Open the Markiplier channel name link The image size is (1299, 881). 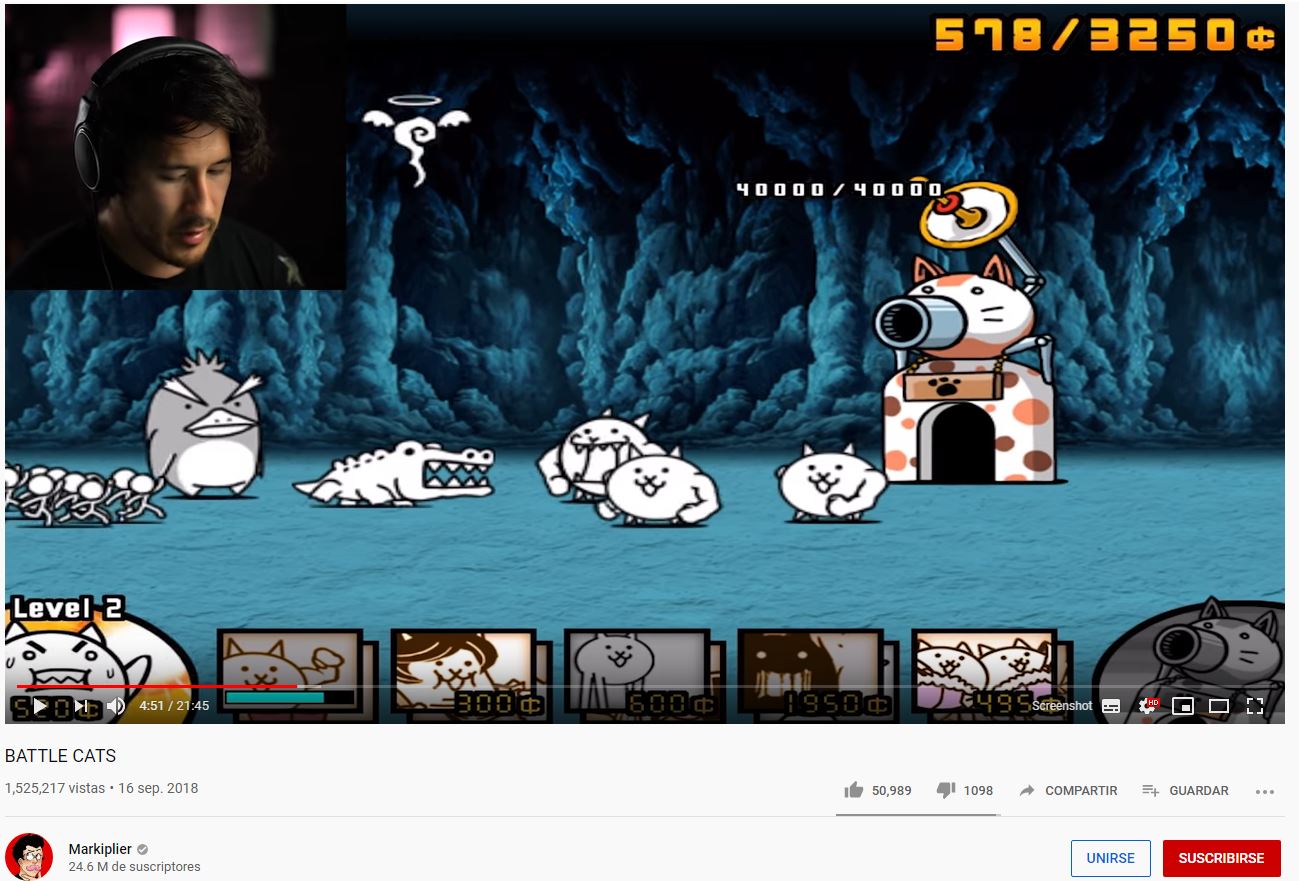click(100, 849)
